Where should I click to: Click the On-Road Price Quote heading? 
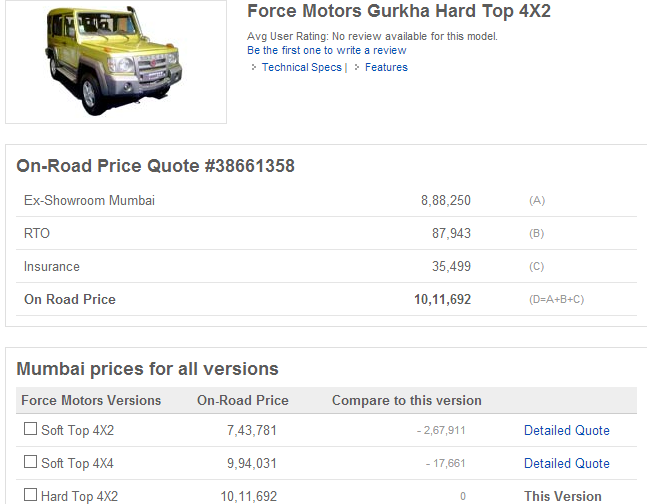(x=156, y=166)
